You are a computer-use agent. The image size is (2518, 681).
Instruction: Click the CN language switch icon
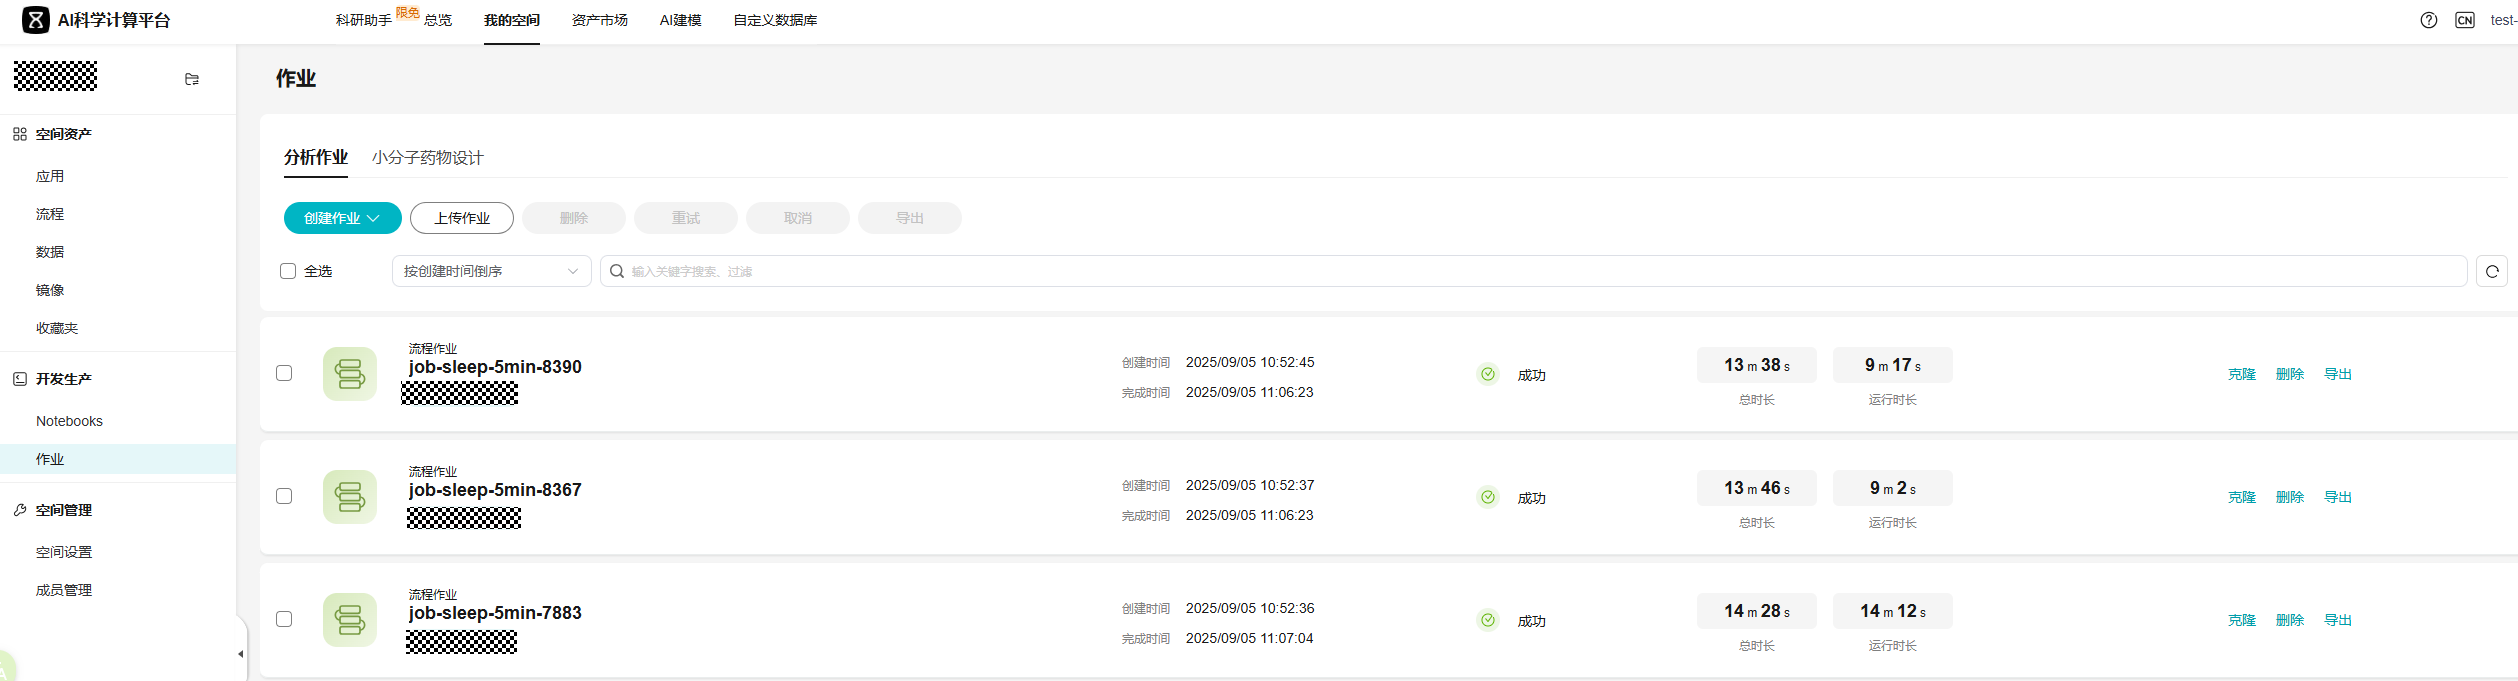point(2464,20)
